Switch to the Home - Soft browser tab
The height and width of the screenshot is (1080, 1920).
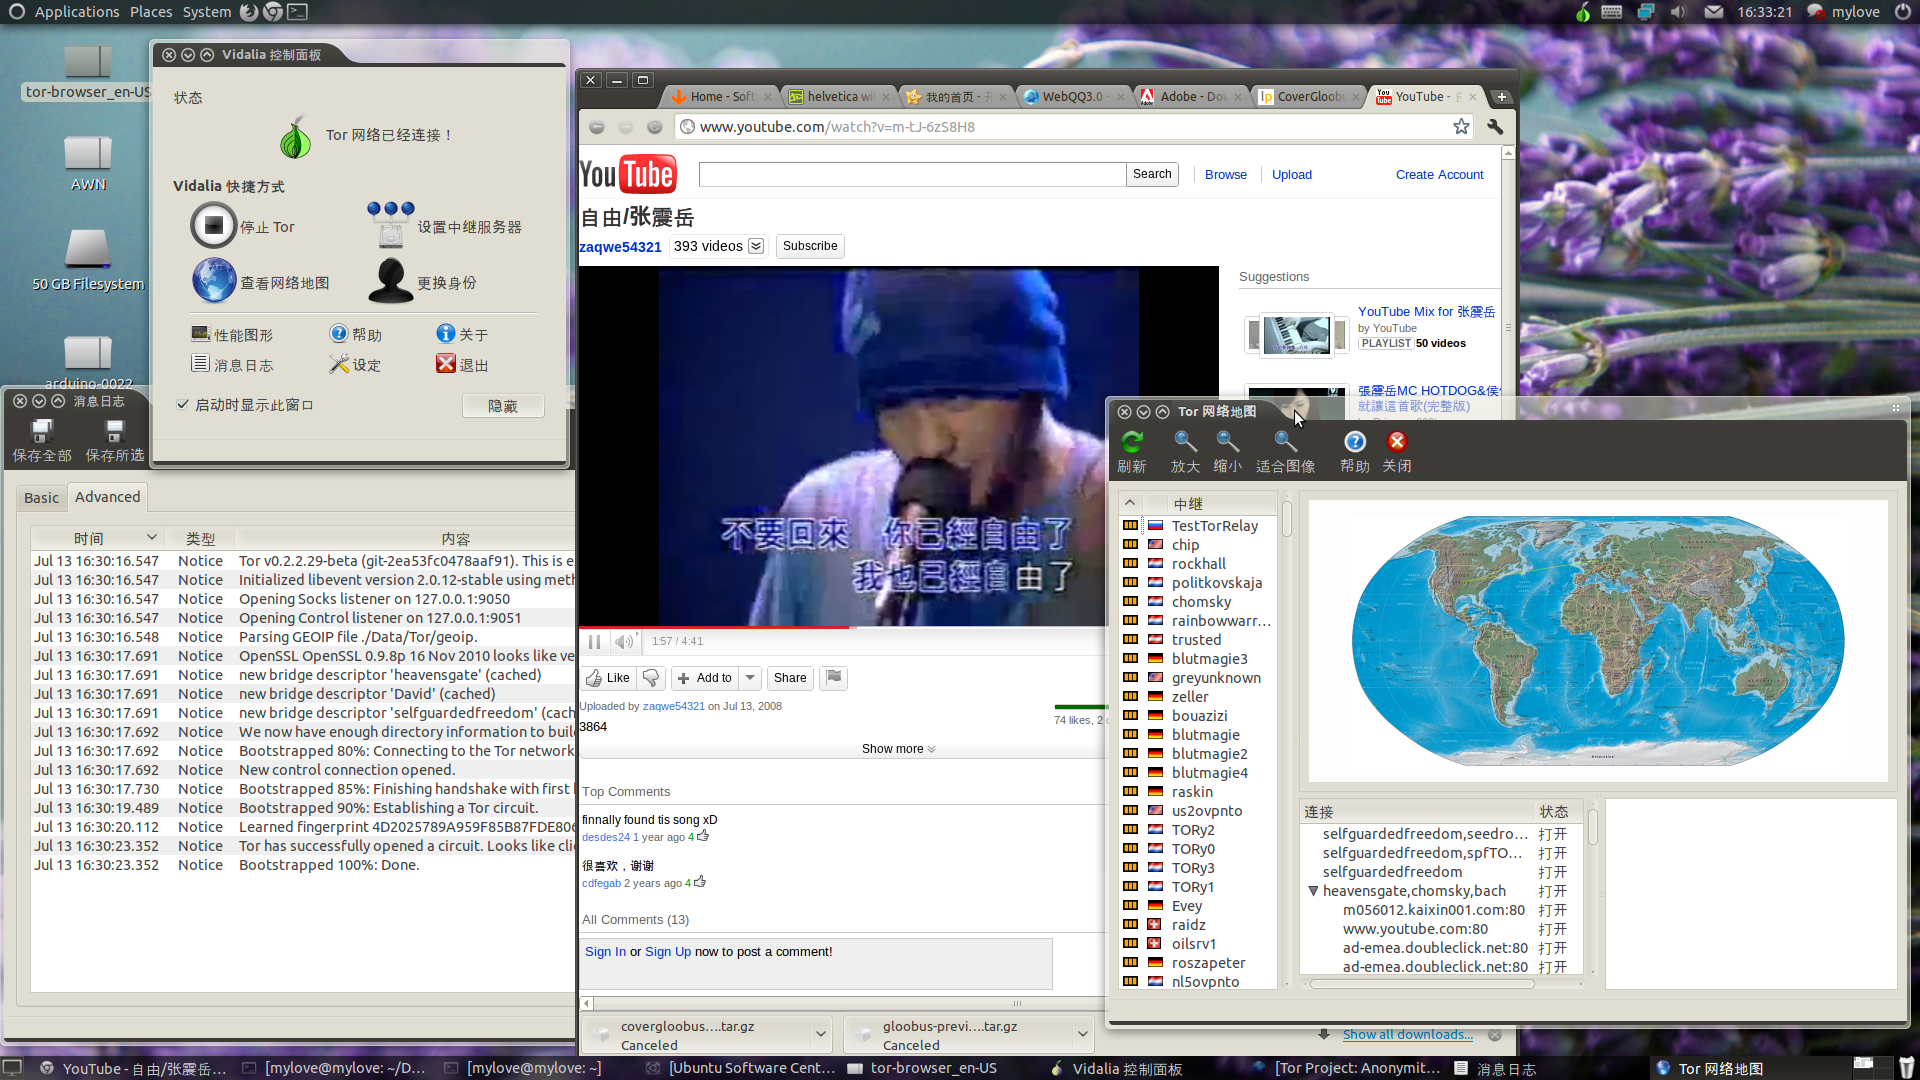point(722,96)
